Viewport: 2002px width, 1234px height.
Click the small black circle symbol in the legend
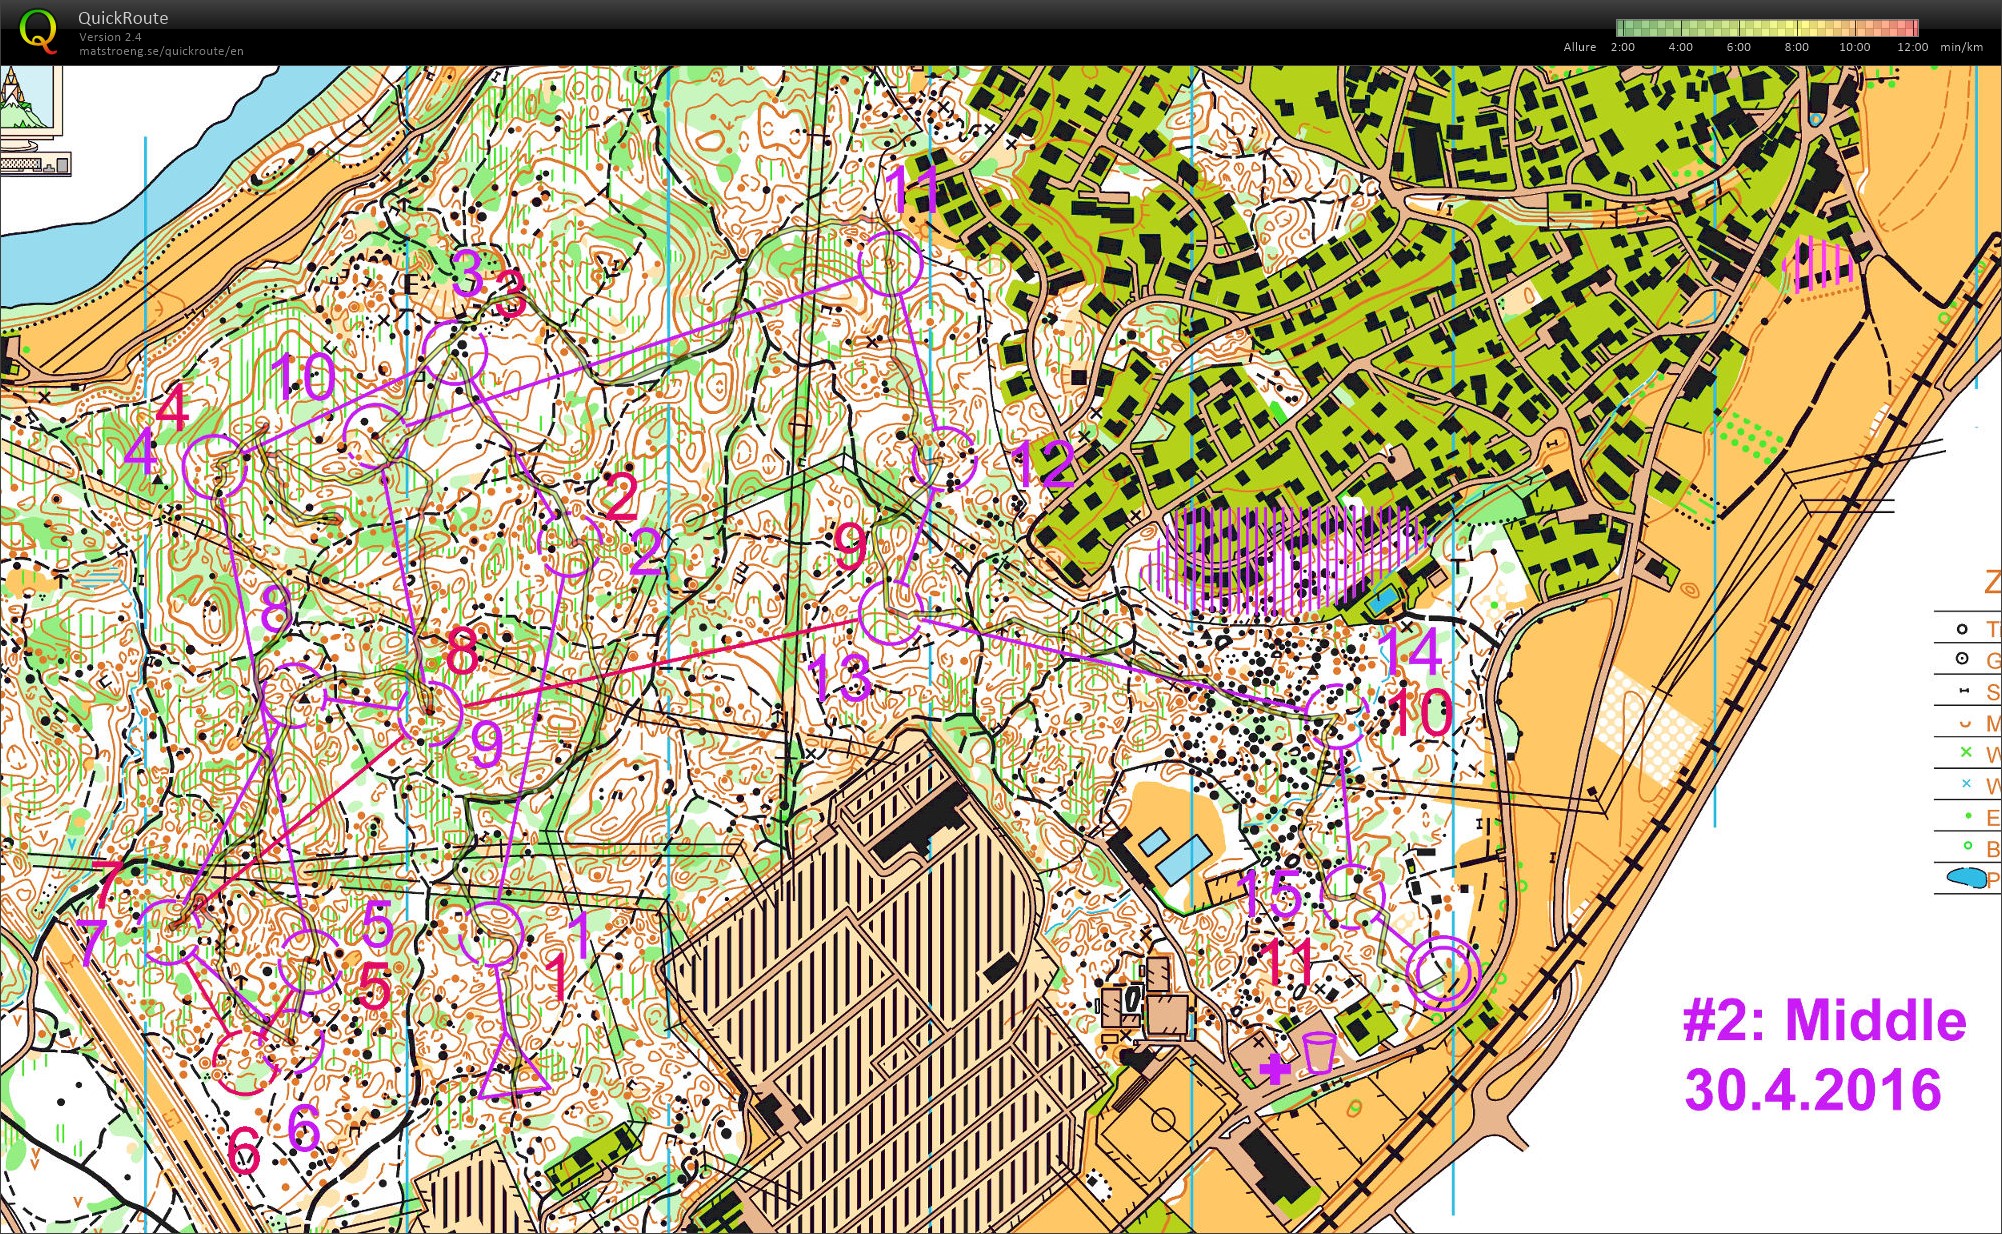(1962, 630)
